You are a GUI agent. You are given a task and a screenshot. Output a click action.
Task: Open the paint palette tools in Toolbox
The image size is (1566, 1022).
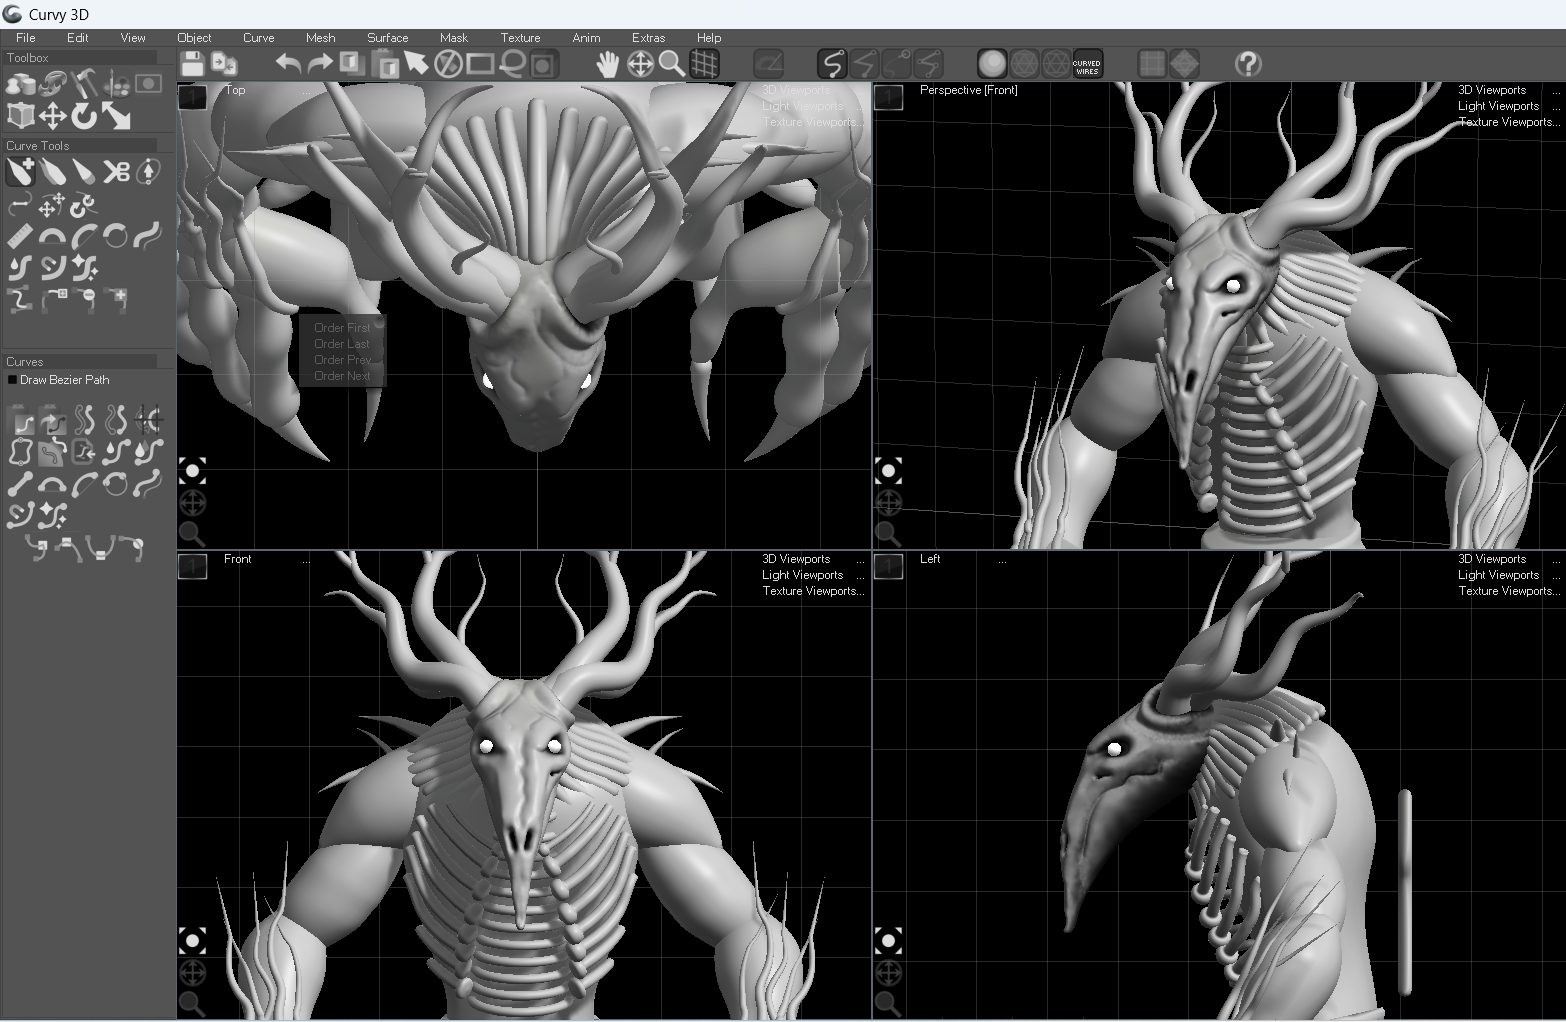point(116,83)
